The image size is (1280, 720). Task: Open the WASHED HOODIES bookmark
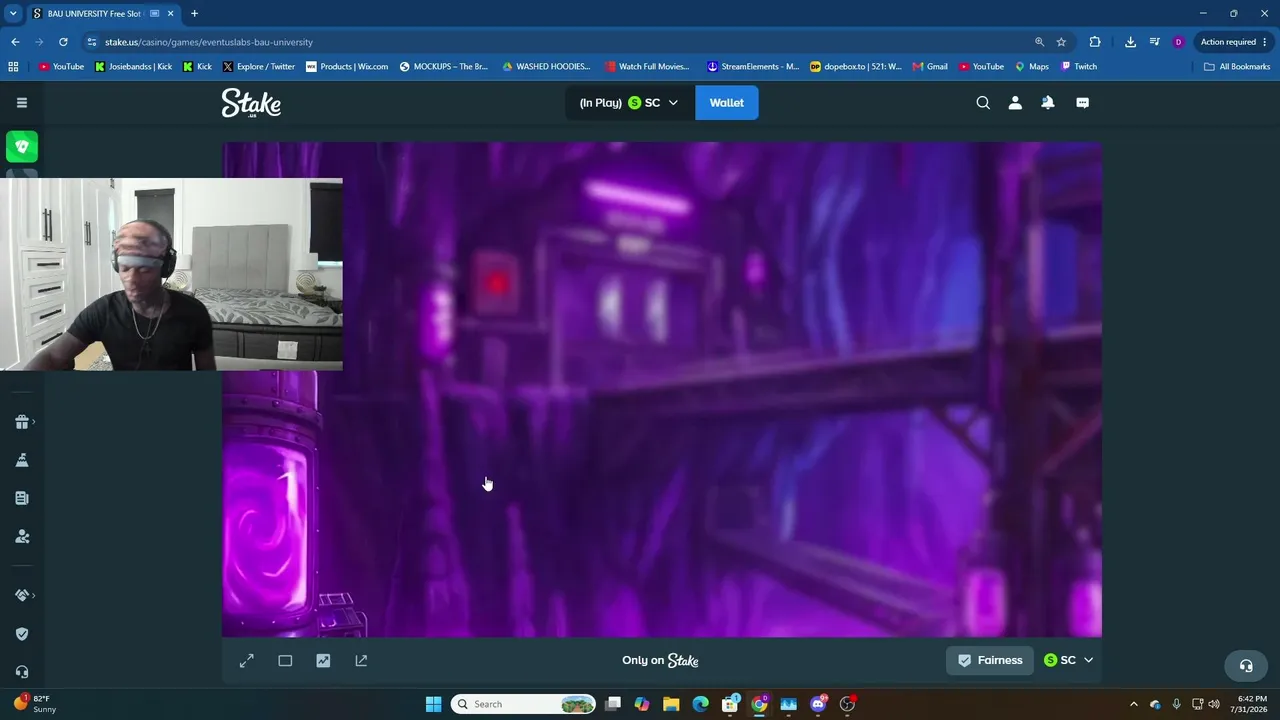pos(546,67)
